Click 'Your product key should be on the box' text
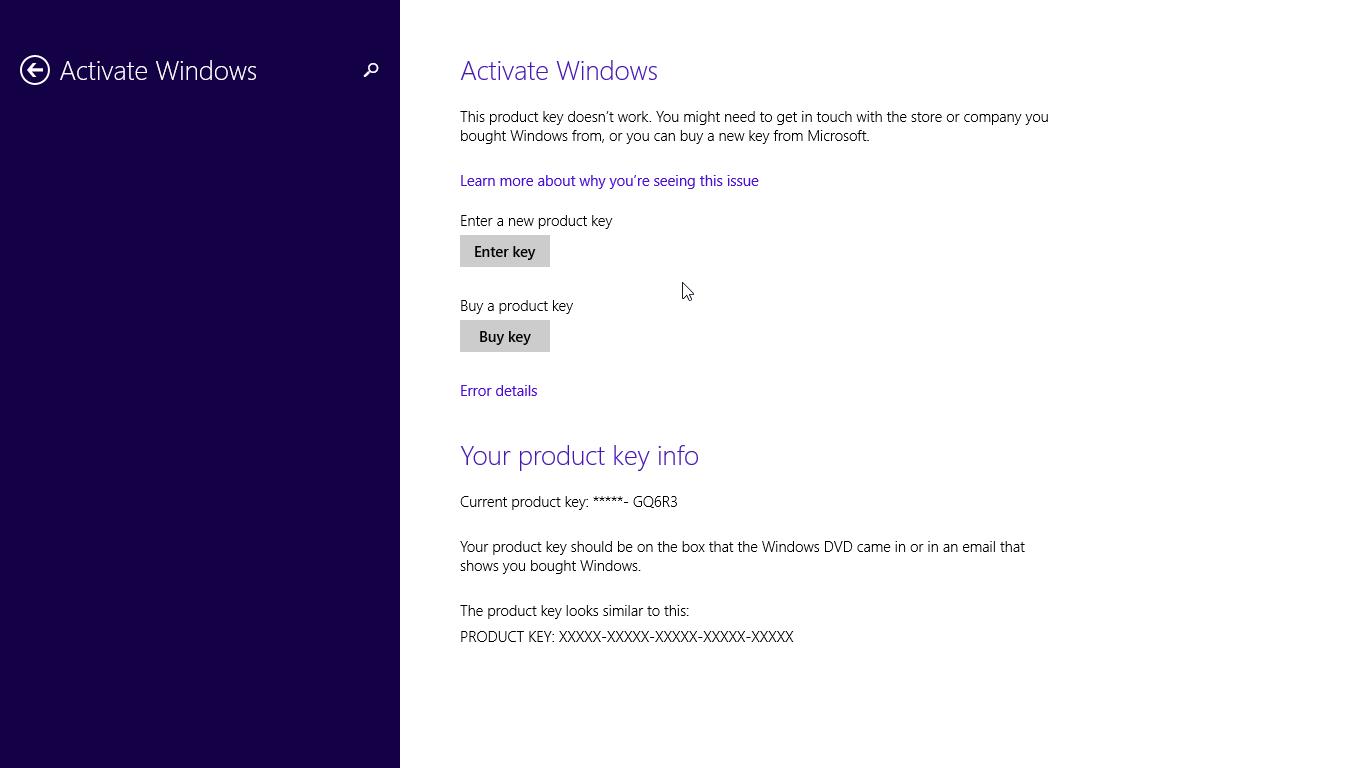The height and width of the screenshot is (768, 1366). [x=743, y=556]
